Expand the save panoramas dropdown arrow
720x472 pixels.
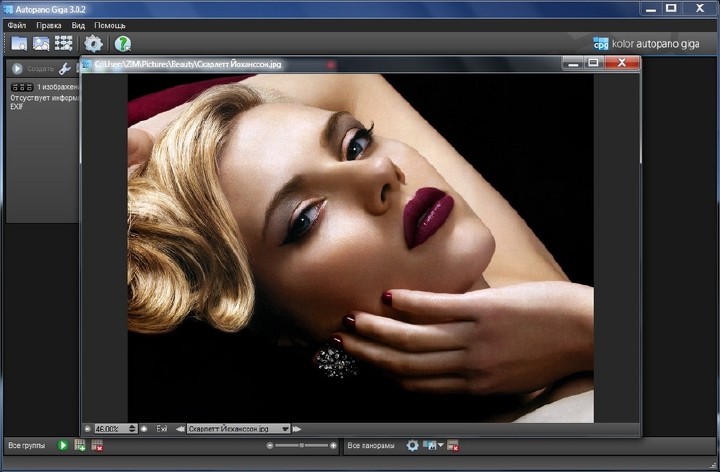tap(441, 445)
